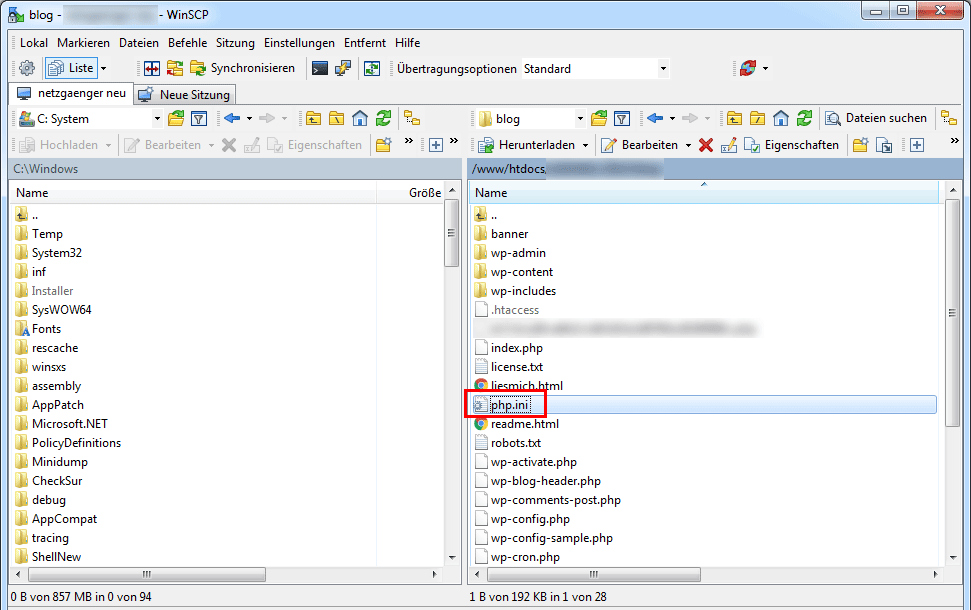
Task: Refresh the remote directory listing
Action: click(x=805, y=118)
